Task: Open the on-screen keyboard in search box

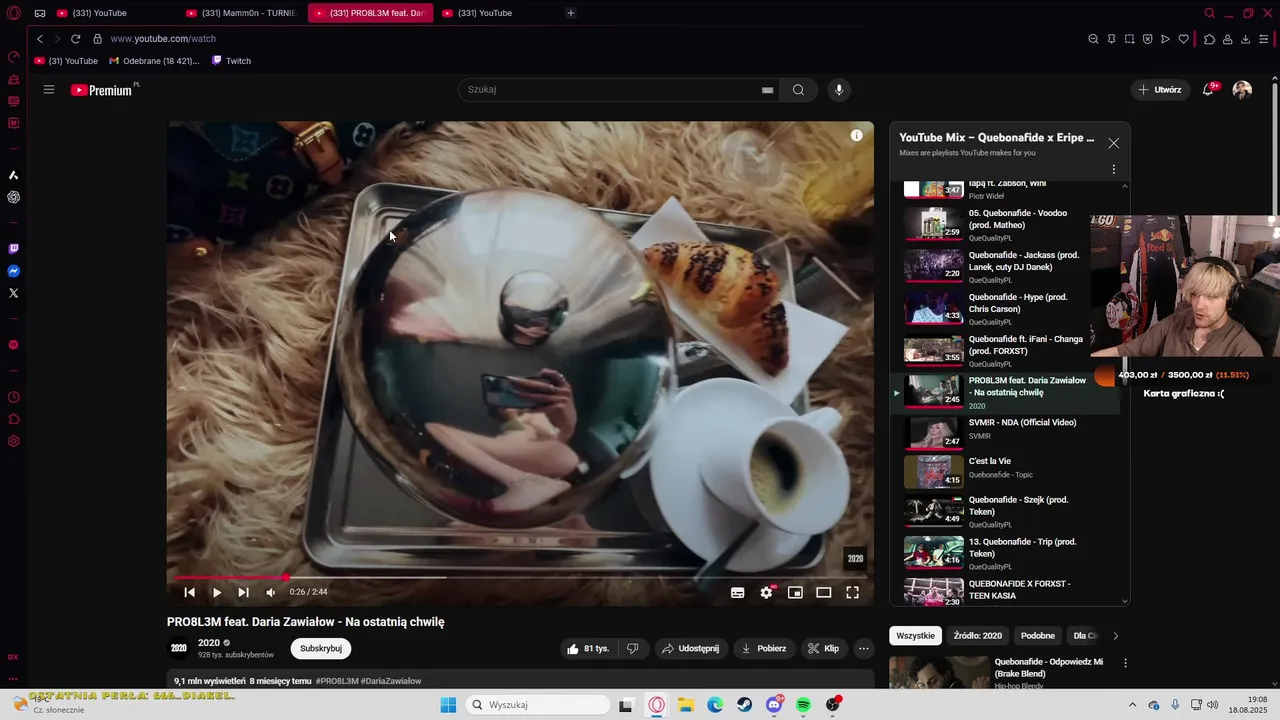Action: pyautogui.click(x=767, y=90)
